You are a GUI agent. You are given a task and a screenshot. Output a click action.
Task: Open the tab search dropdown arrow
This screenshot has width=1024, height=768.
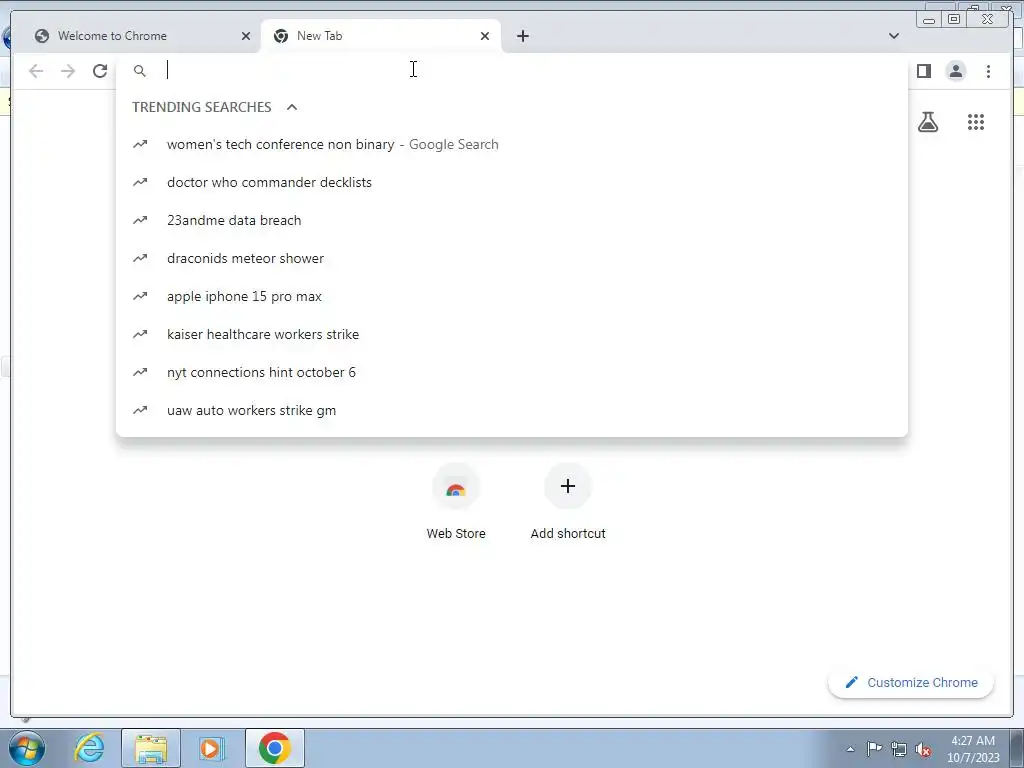click(893, 36)
